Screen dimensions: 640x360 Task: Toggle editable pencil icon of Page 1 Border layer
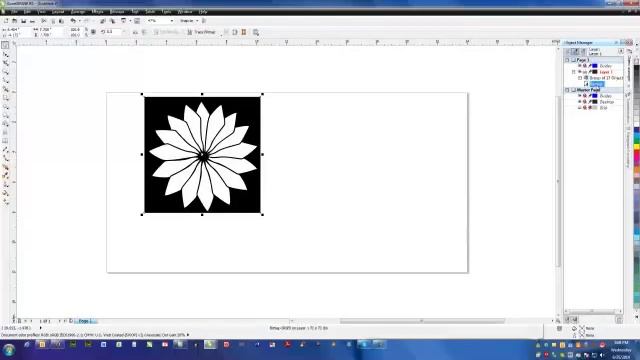pos(590,66)
